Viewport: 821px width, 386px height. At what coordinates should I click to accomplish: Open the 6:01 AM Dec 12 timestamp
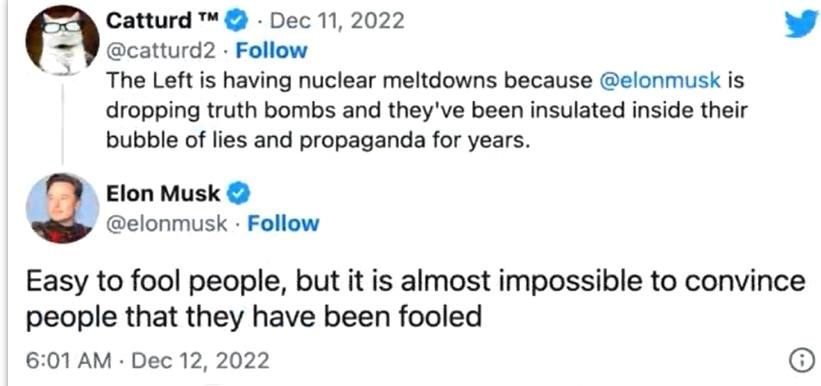tap(148, 361)
